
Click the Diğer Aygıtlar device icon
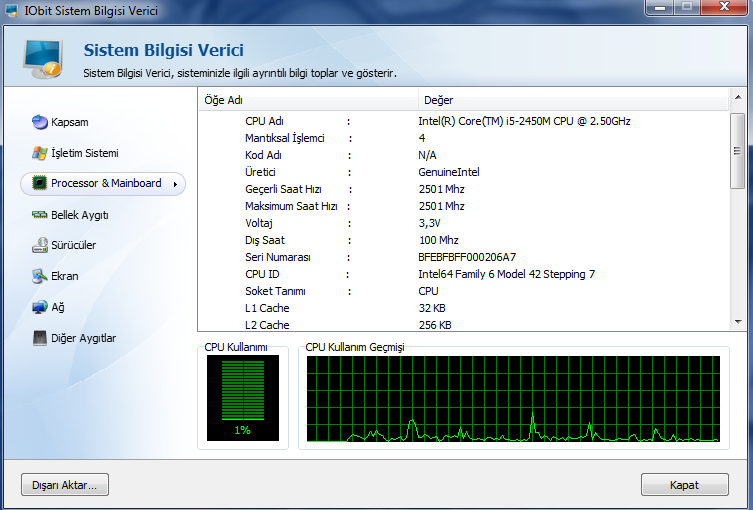pyautogui.click(x=40, y=338)
